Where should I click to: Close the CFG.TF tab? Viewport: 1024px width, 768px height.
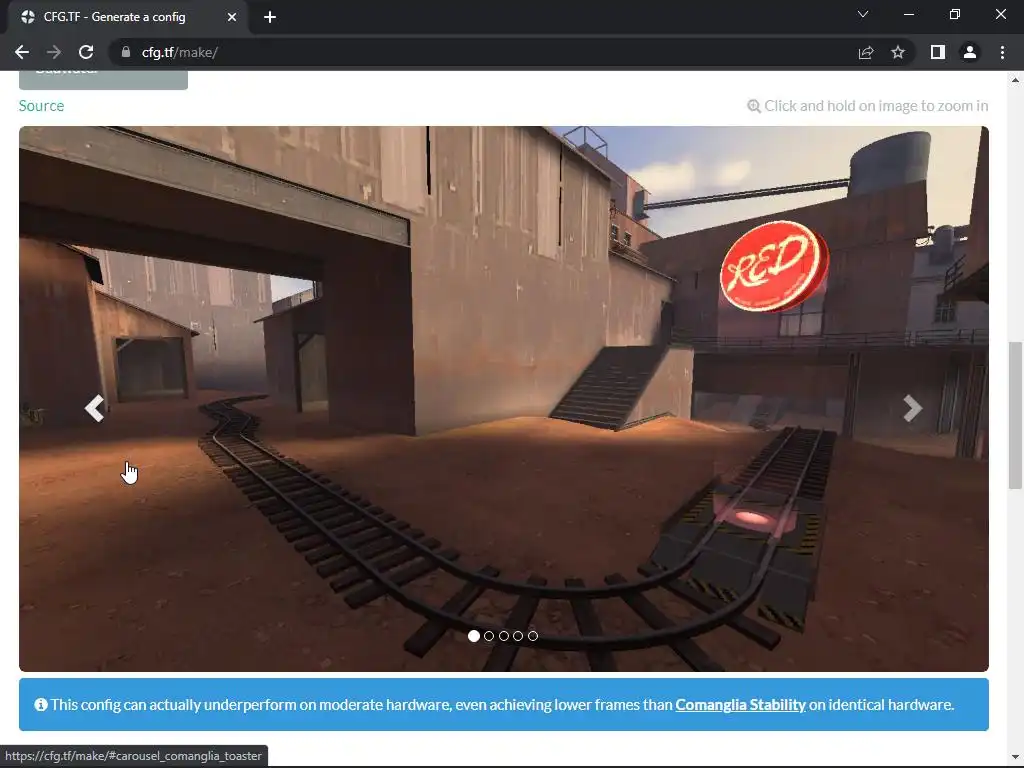pos(232,17)
